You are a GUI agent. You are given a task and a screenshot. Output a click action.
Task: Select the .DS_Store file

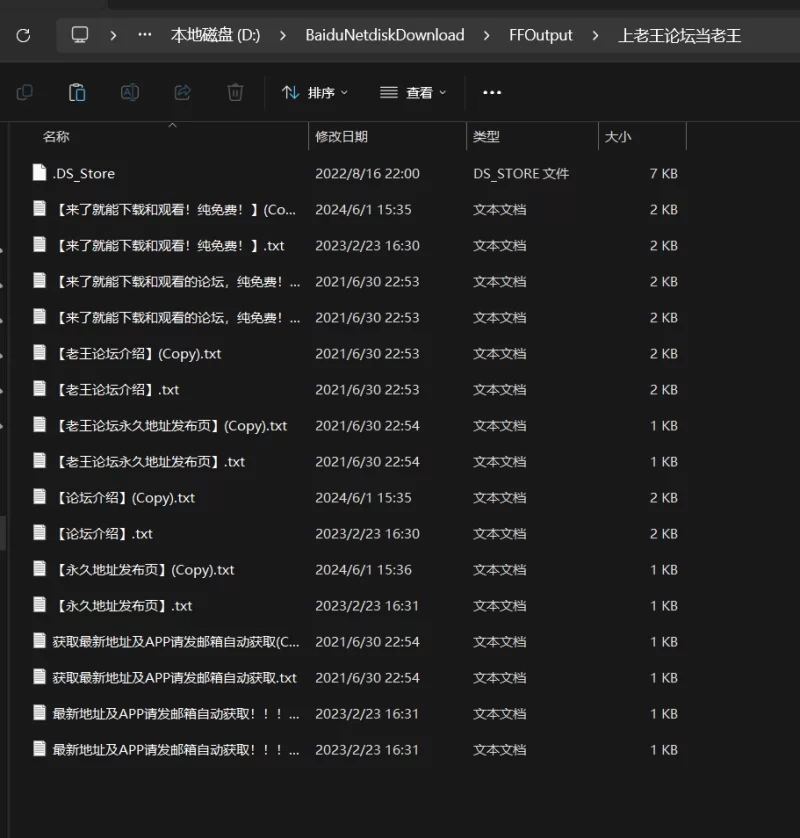[84, 174]
